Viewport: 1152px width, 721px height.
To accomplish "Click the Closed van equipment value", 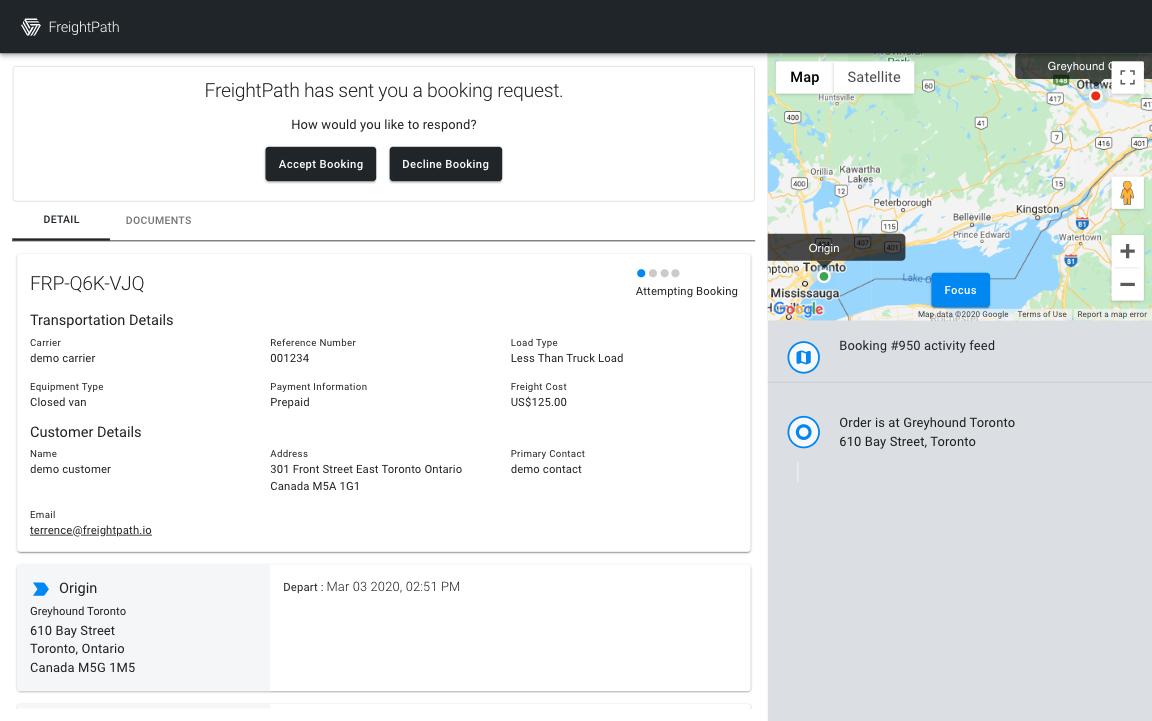I will 58,402.
